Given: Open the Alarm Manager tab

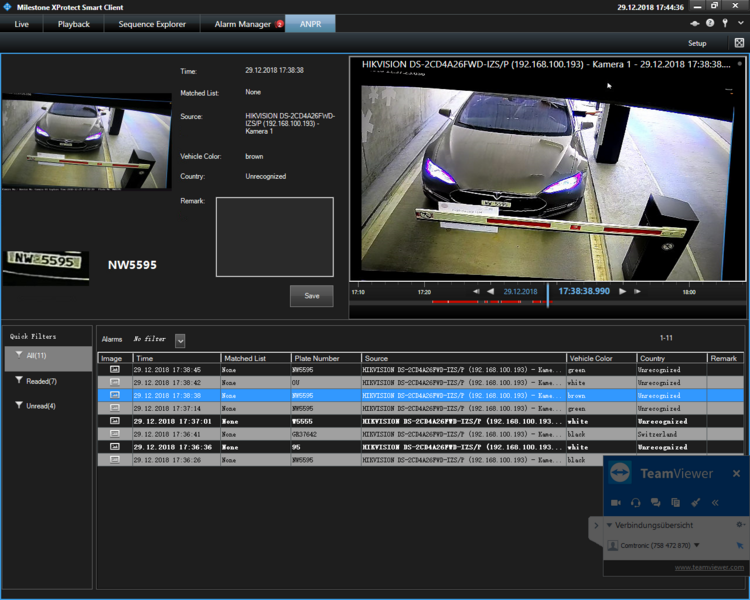Looking at the screenshot, I should pos(243,24).
